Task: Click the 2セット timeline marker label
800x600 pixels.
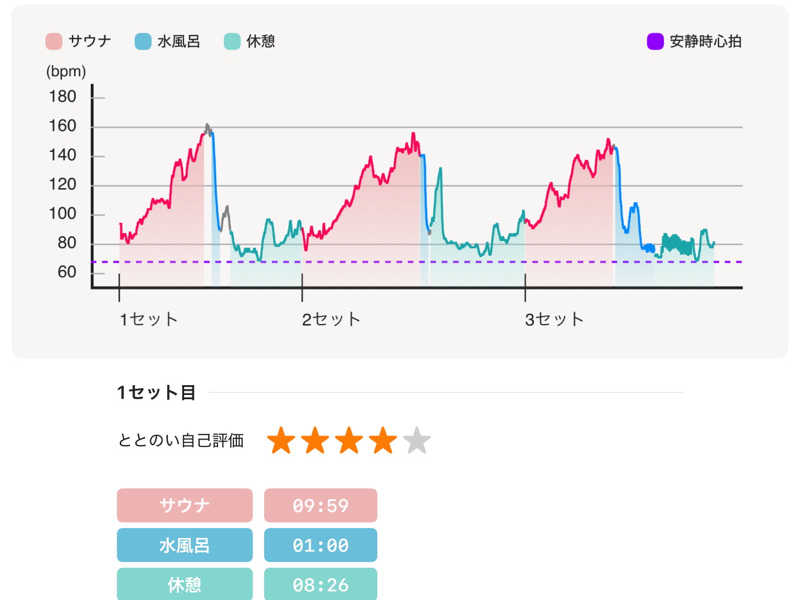Action: pos(331,319)
